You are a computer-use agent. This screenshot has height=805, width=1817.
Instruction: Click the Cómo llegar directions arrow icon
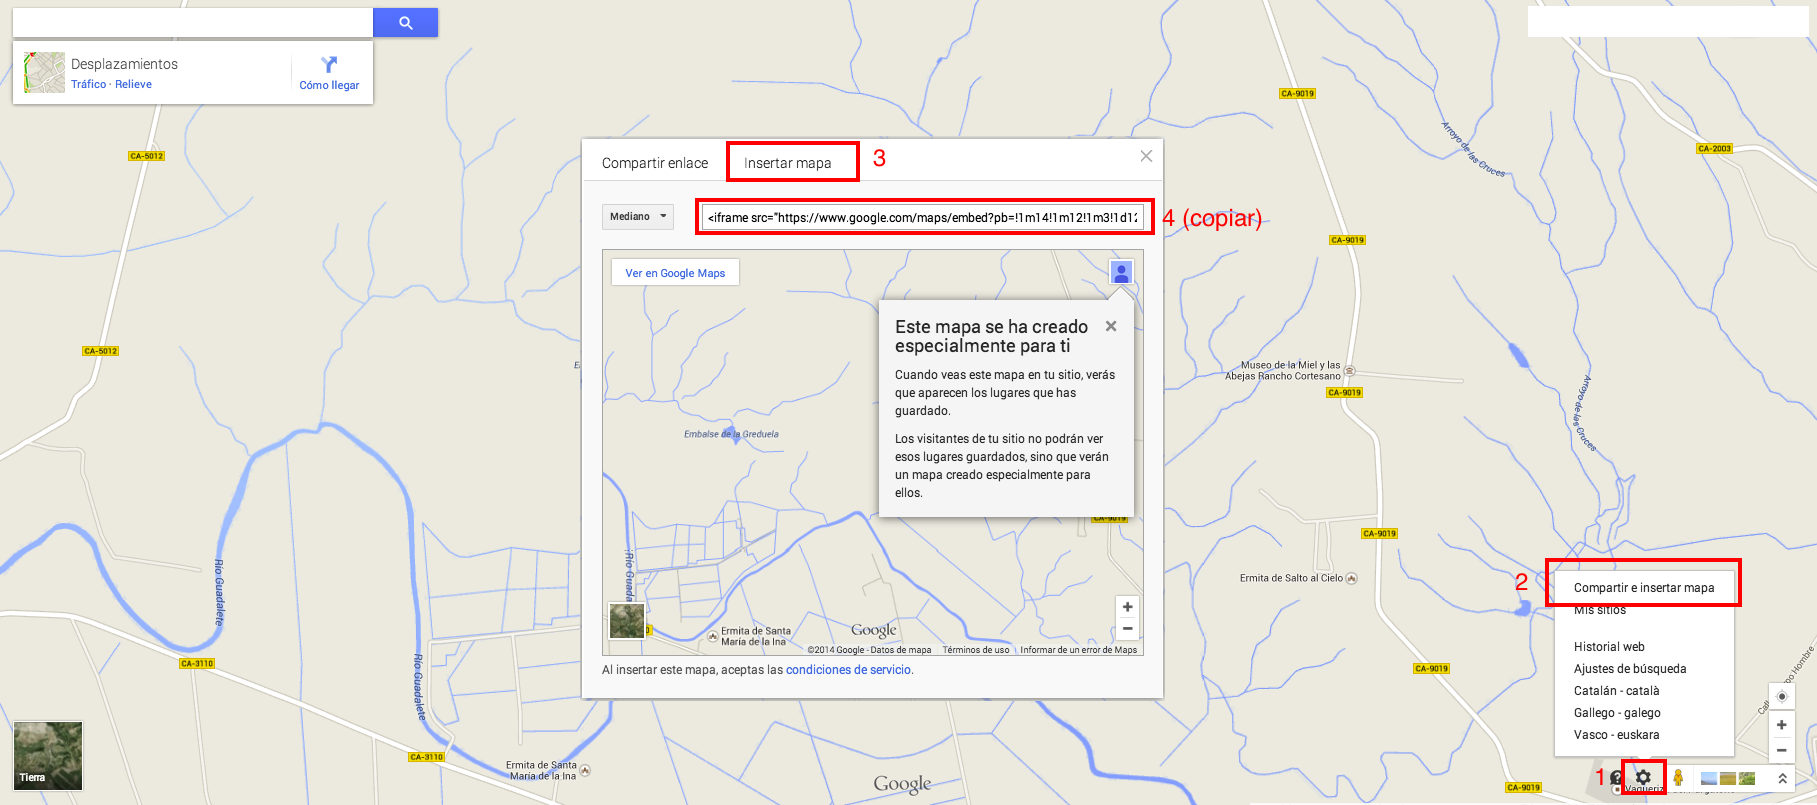tap(329, 64)
